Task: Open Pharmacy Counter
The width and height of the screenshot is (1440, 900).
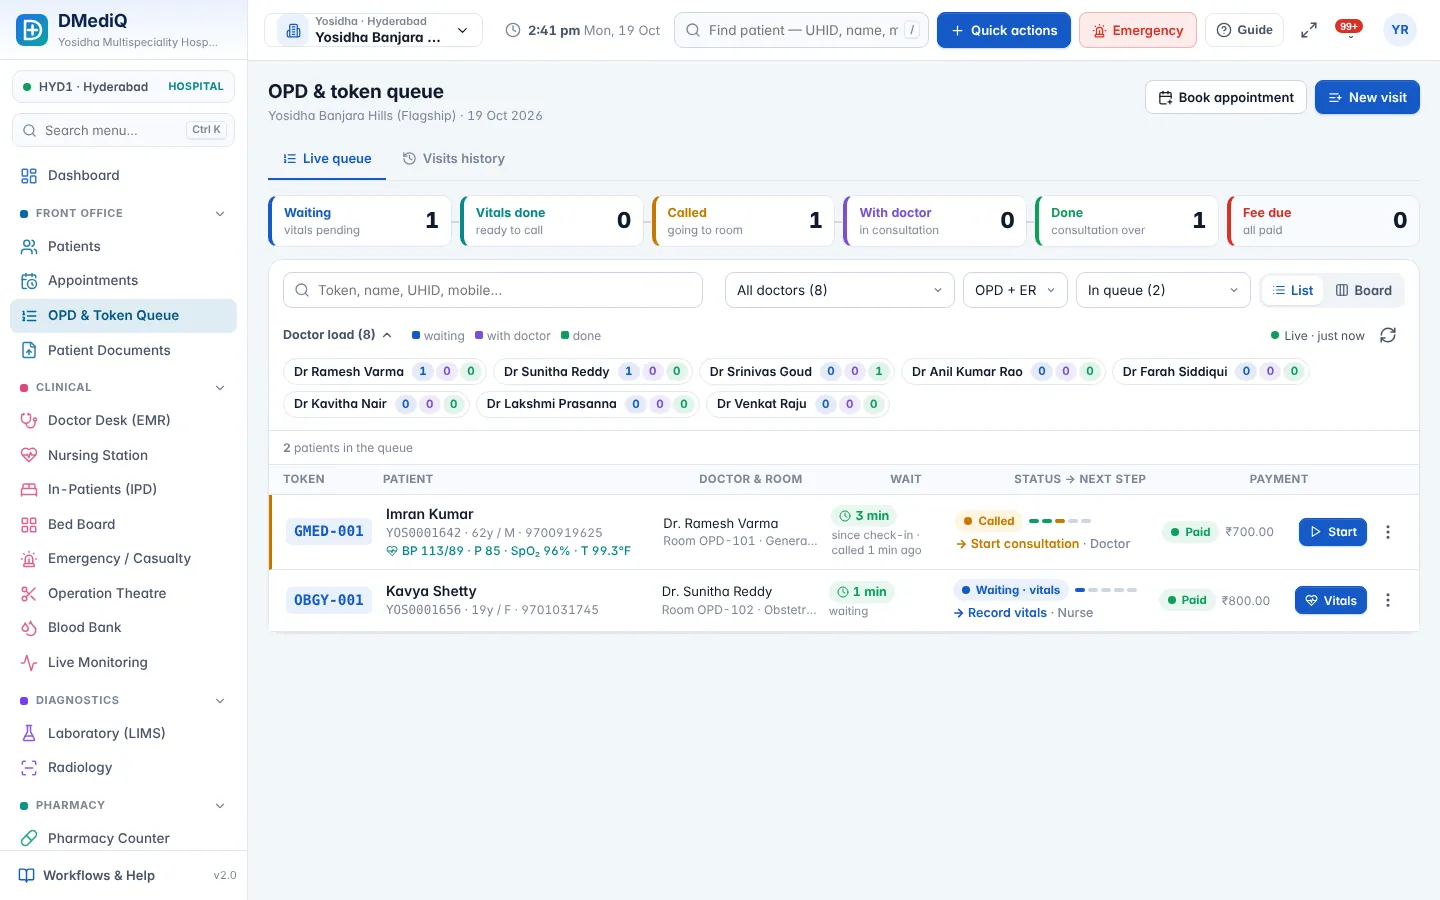Action: pos(124,838)
